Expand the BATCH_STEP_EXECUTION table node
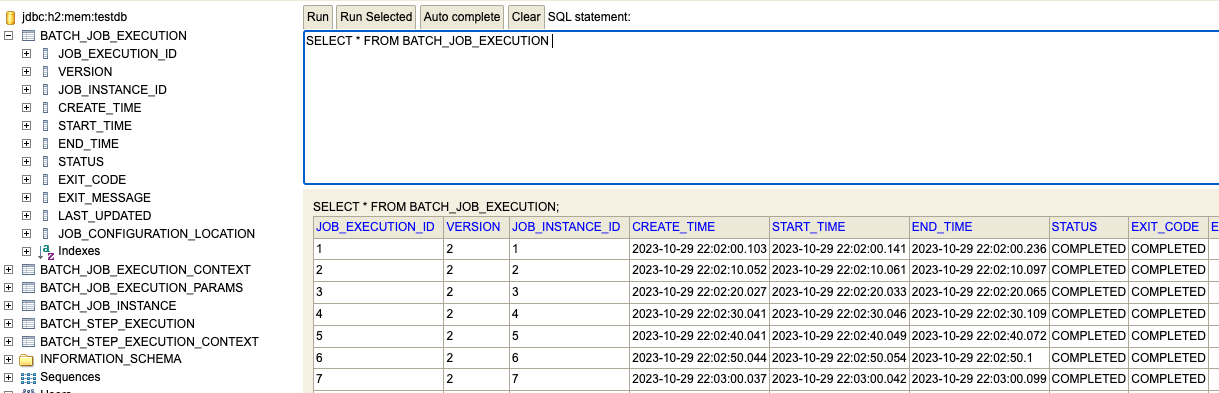The height and width of the screenshot is (393, 1219). (9, 324)
